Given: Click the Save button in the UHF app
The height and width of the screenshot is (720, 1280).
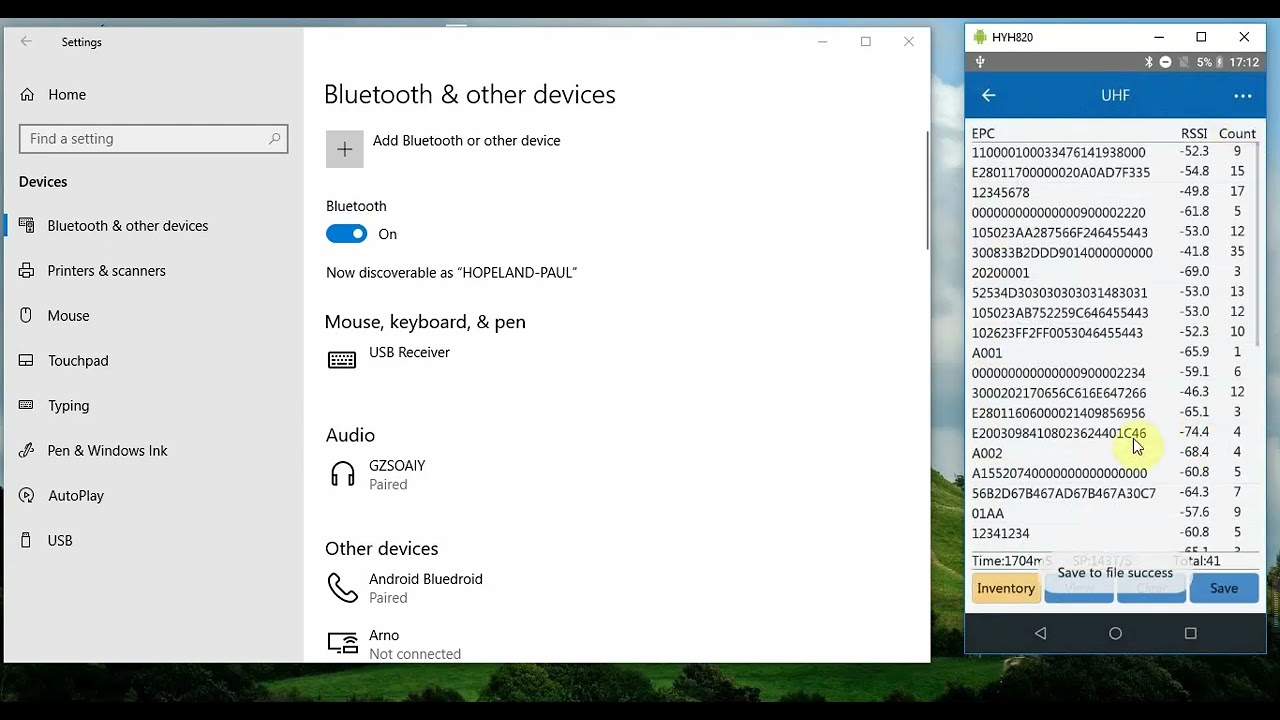Looking at the screenshot, I should click(x=1224, y=588).
